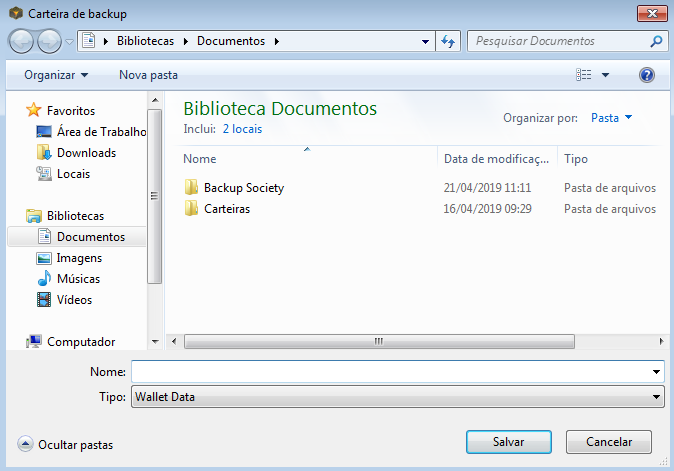Click the refresh button beside address bar
Image resolution: width=674 pixels, height=471 pixels.
(448, 41)
